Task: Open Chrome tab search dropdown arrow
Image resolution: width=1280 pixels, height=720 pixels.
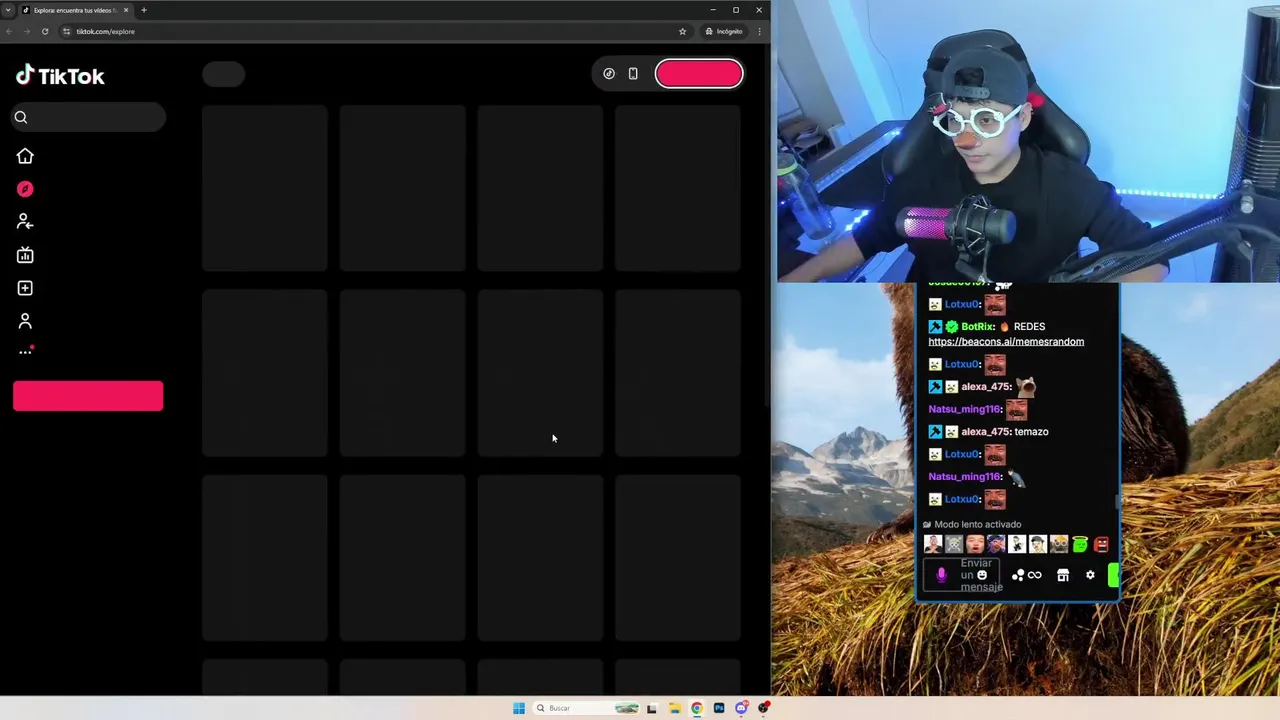Action: click(x=8, y=10)
